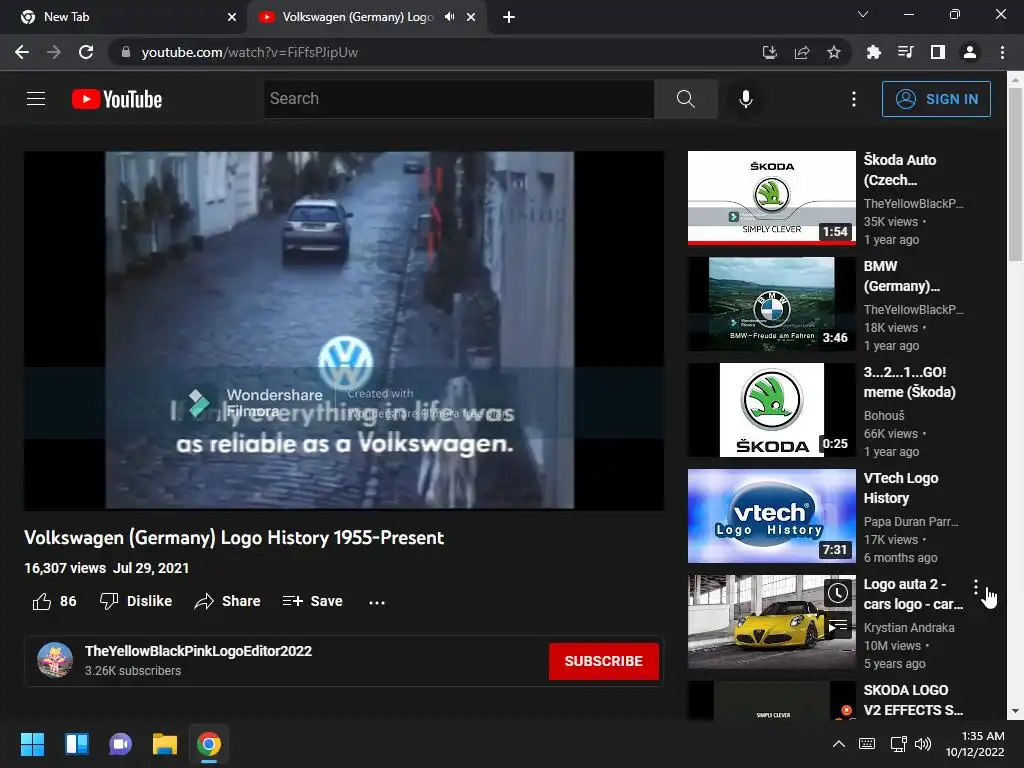Sign in to YouTube
Viewport: 1024px width, 768px height.
click(x=936, y=99)
